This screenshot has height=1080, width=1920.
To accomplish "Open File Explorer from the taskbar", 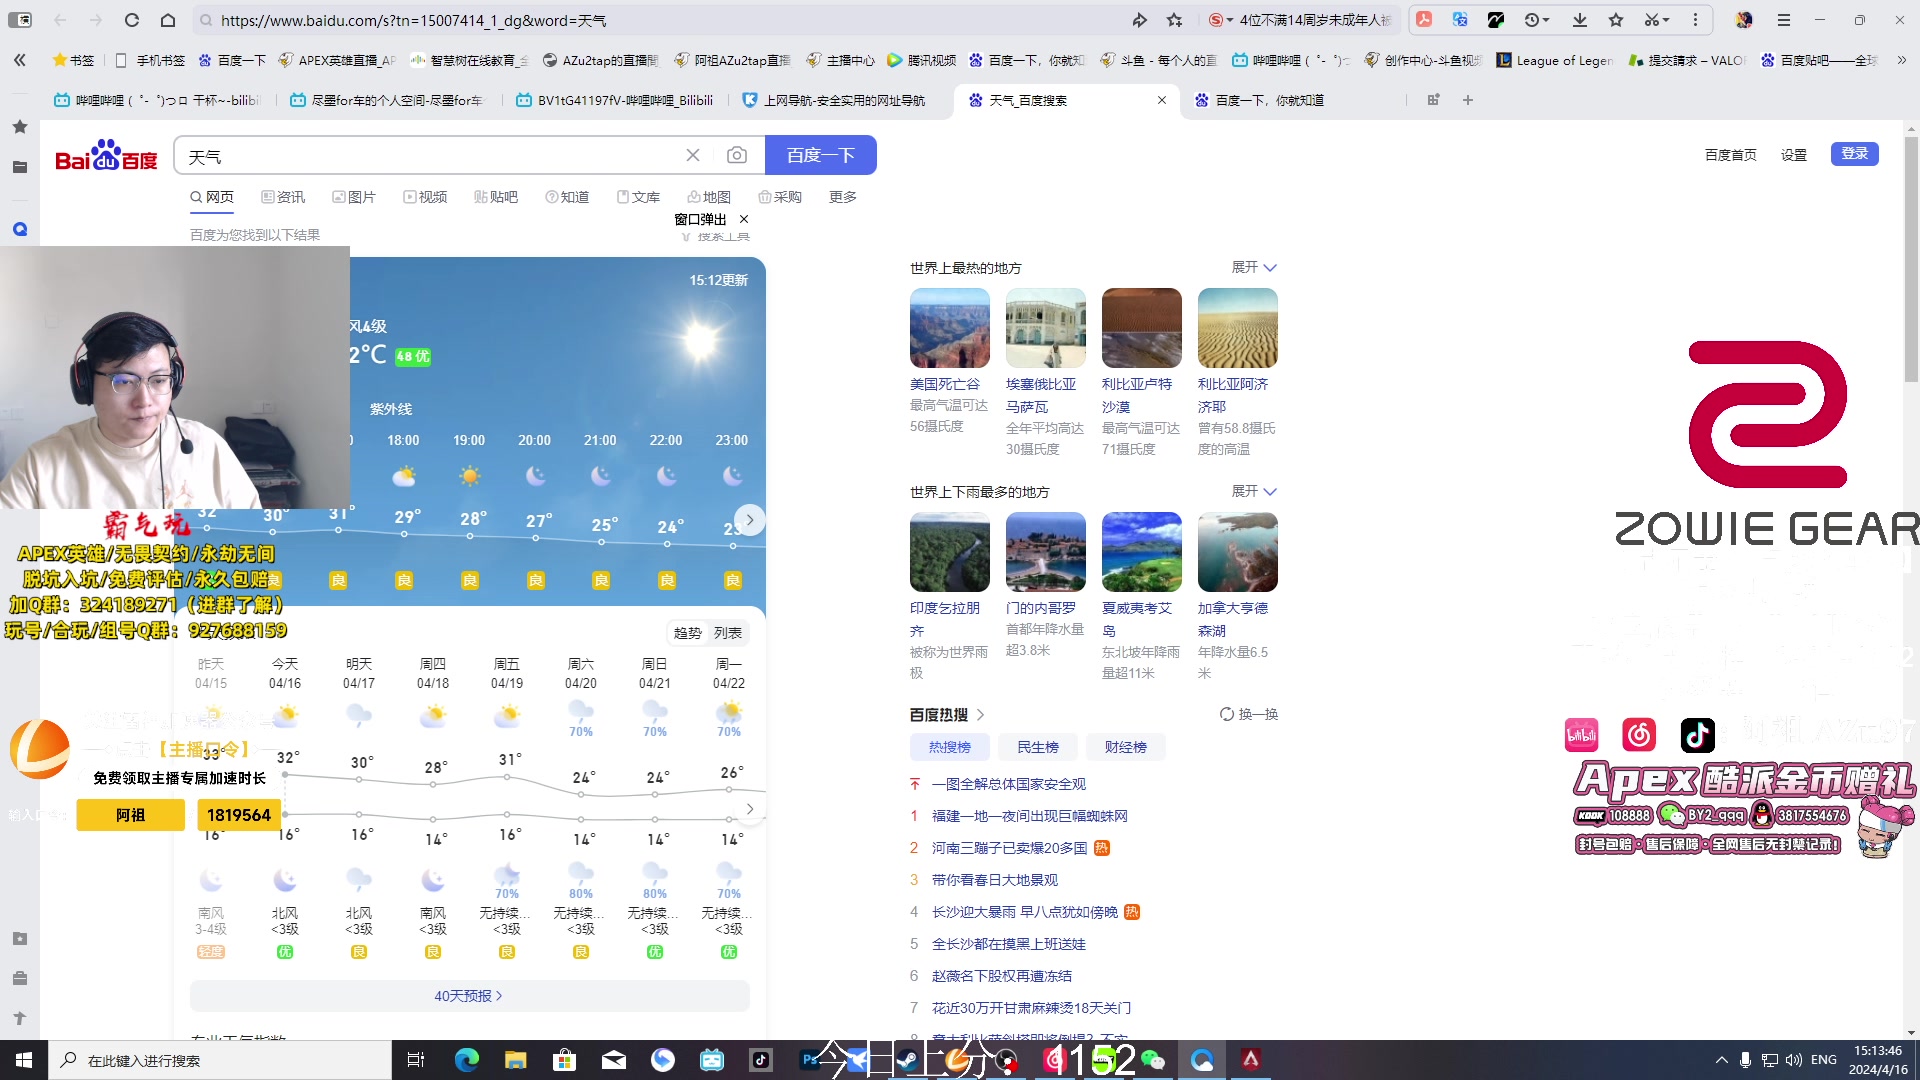I will [x=515, y=1060].
